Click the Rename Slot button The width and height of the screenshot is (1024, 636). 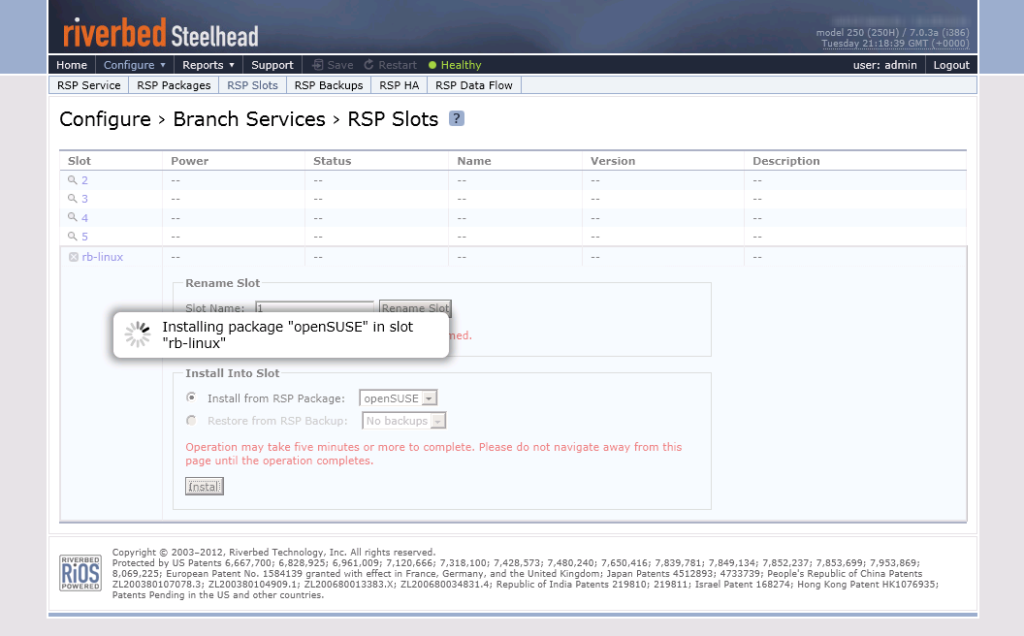[415, 308]
